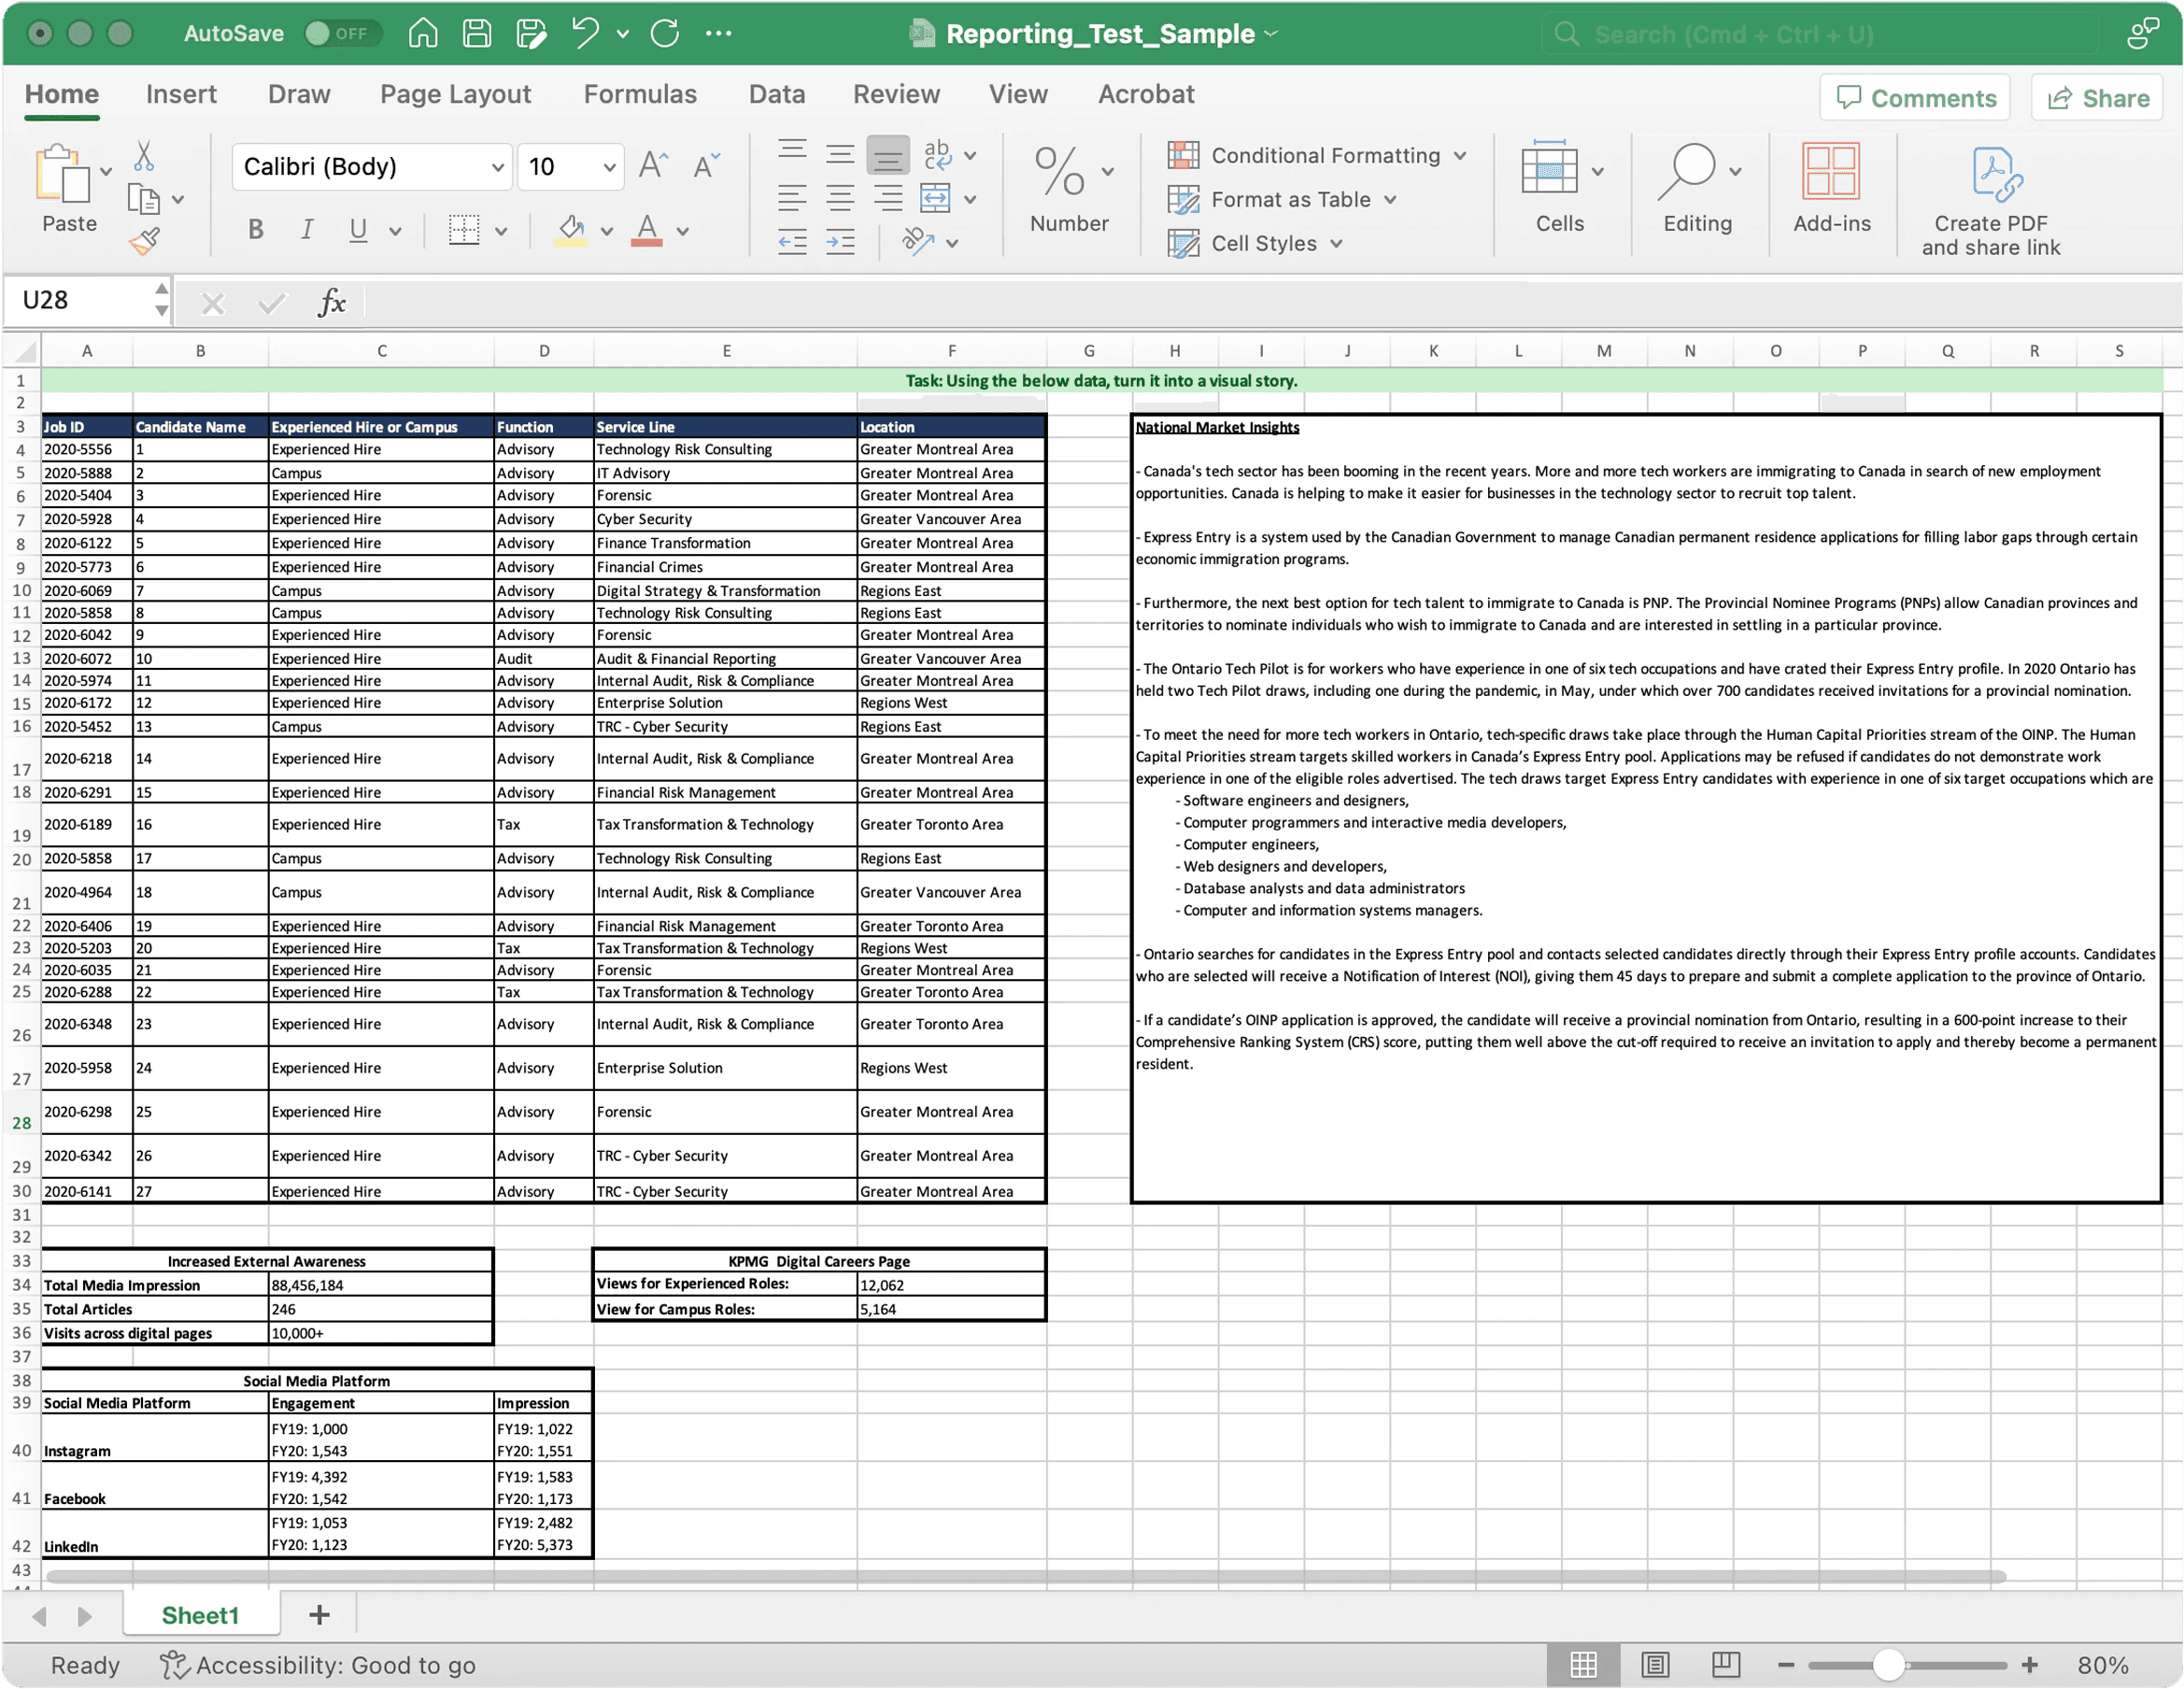Undo the last action

click(585, 33)
